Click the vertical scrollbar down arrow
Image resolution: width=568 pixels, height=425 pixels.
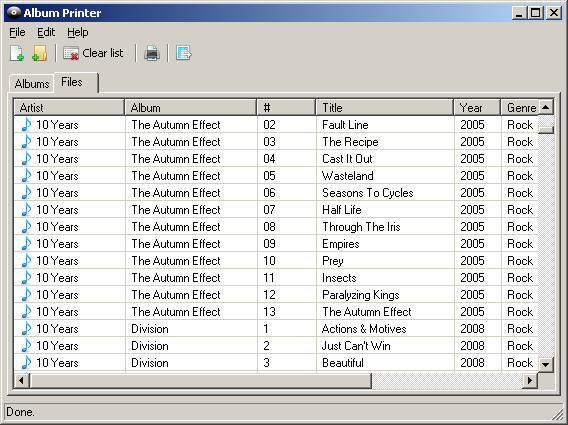pyautogui.click(x=546, y=364)
